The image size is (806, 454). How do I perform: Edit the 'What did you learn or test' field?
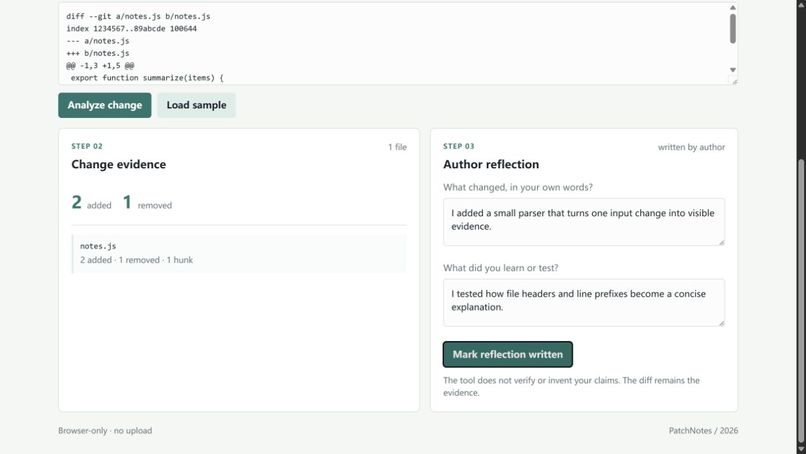coord(584,302)
